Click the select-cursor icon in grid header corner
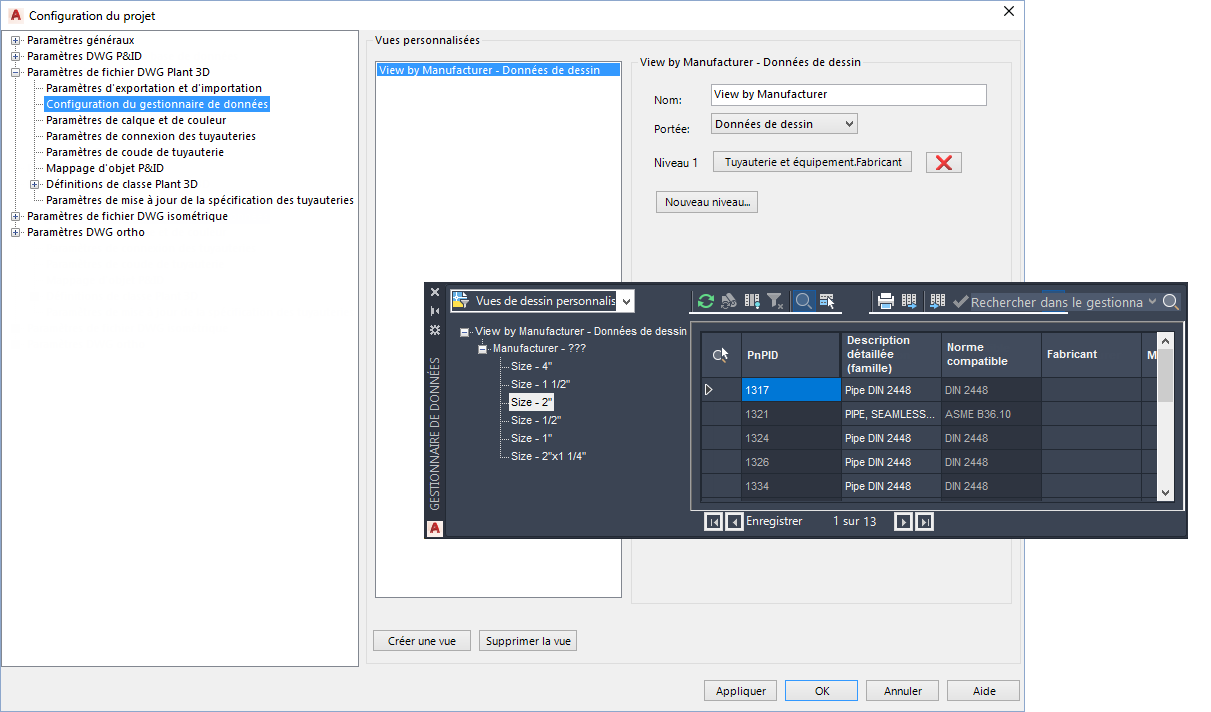This screenshot has width=1211, height=712. [x=720, y=355]
